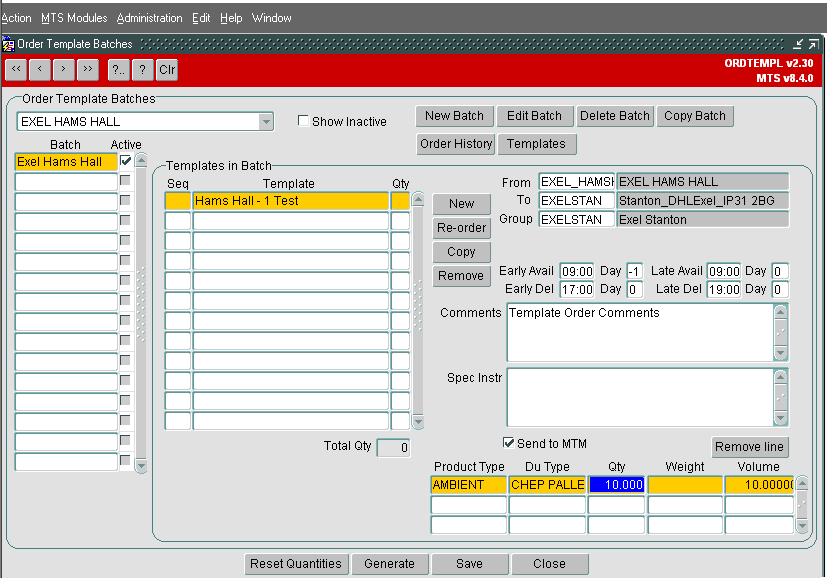Click the single '?' execute query button
Screen dimensions: 827x578
pyautogui.click(x=142, y=70)
